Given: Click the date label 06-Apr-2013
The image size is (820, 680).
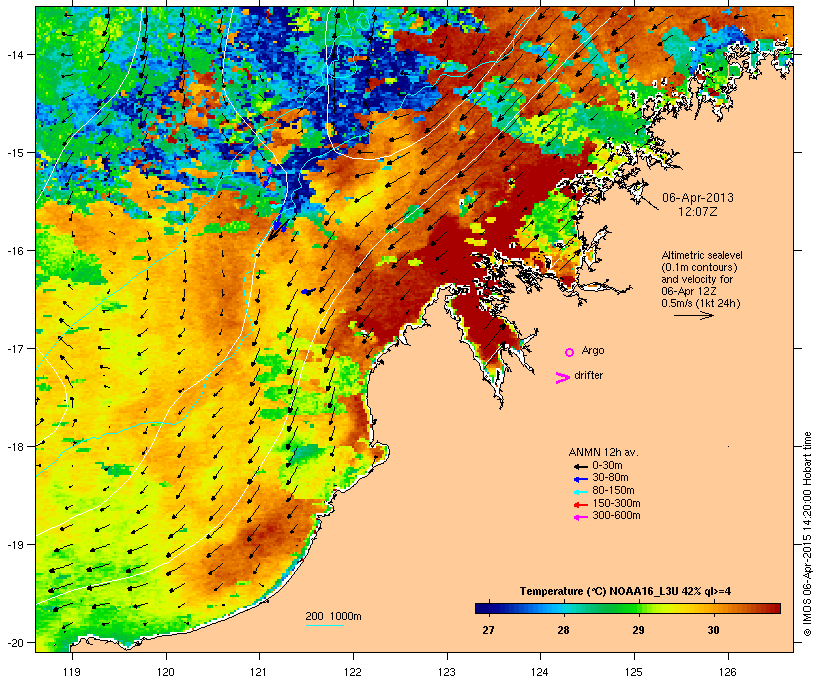Looking at the screenshot, I should tap(698, 198).
